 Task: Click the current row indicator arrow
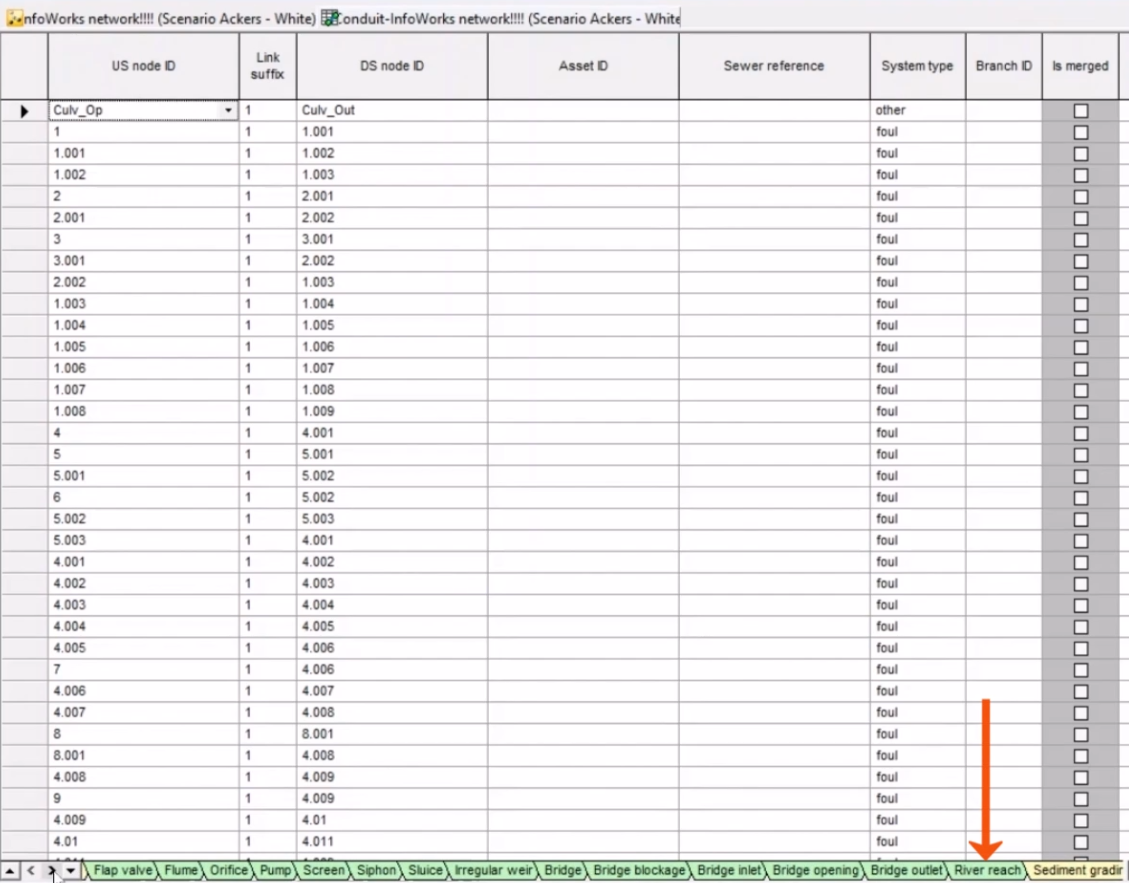click(24, 111)
